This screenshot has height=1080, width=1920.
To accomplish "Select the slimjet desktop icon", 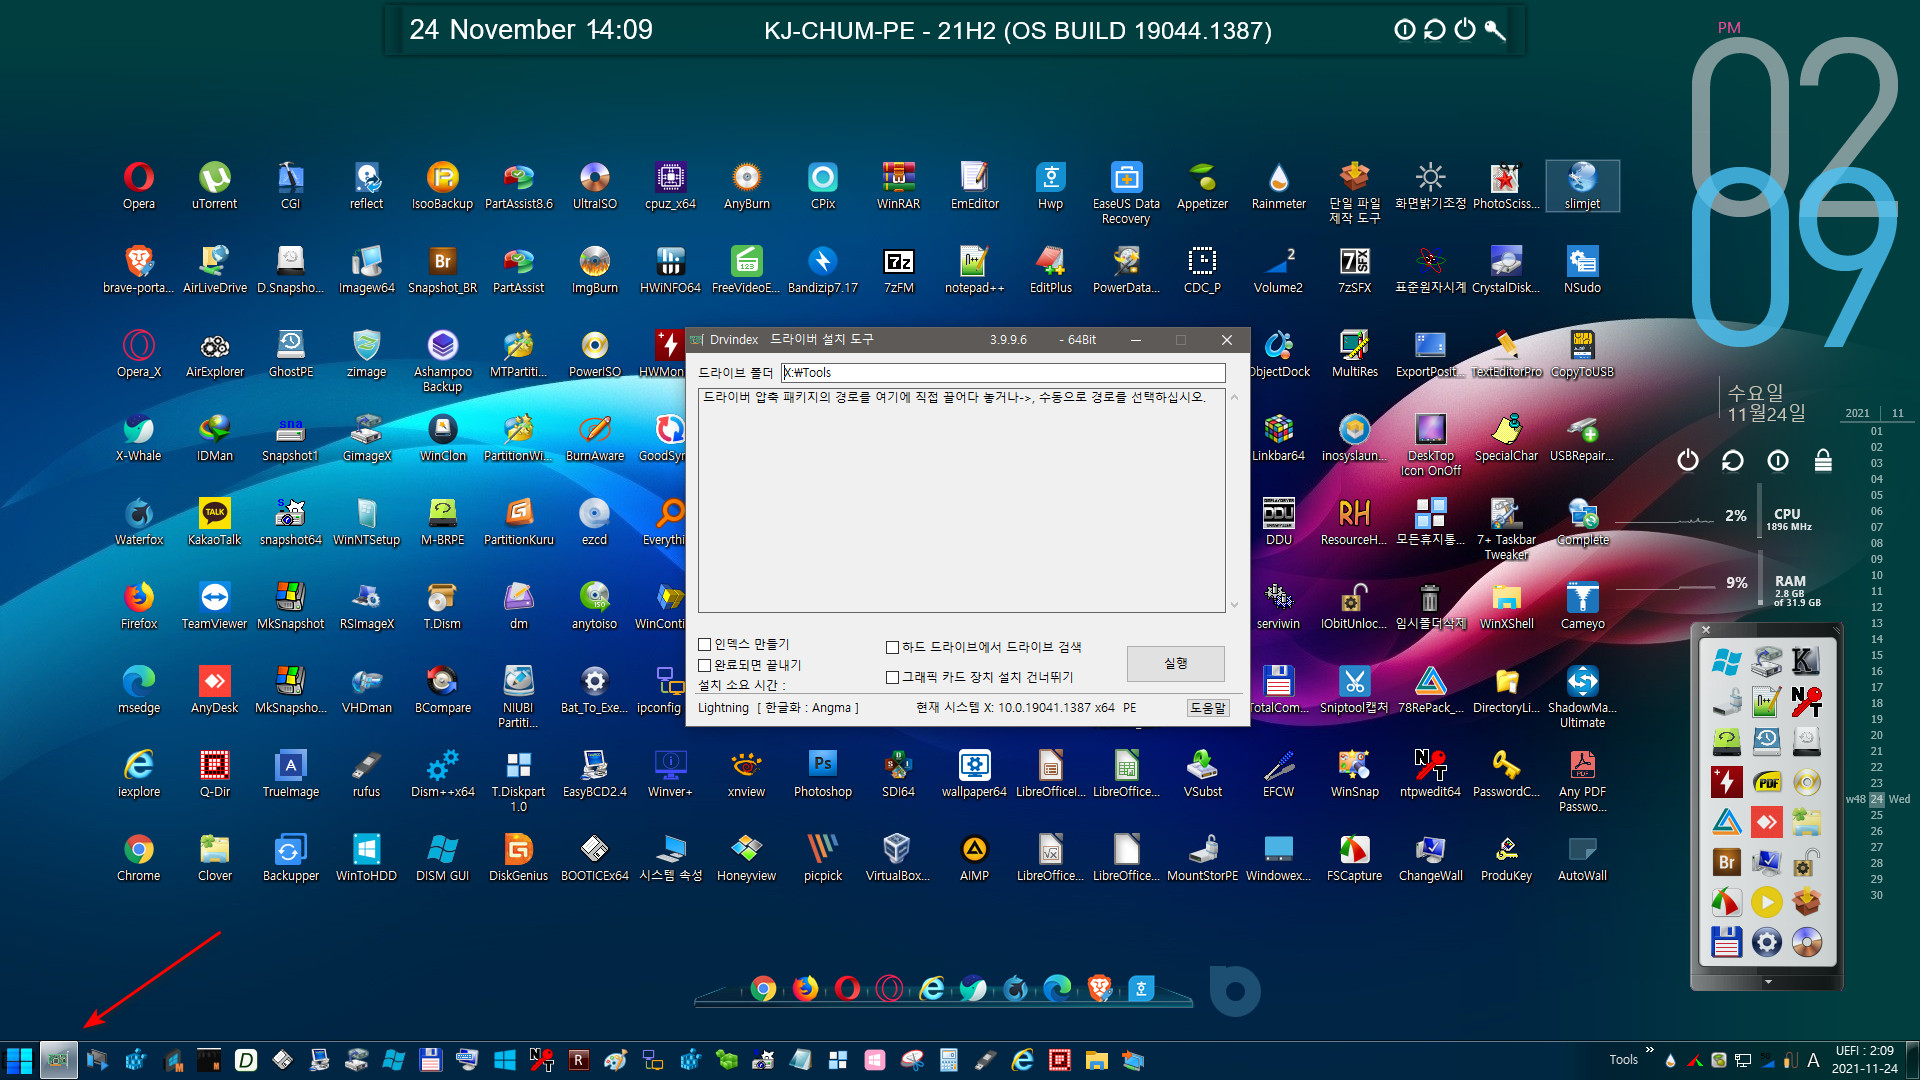I will tap(1582, 186).
